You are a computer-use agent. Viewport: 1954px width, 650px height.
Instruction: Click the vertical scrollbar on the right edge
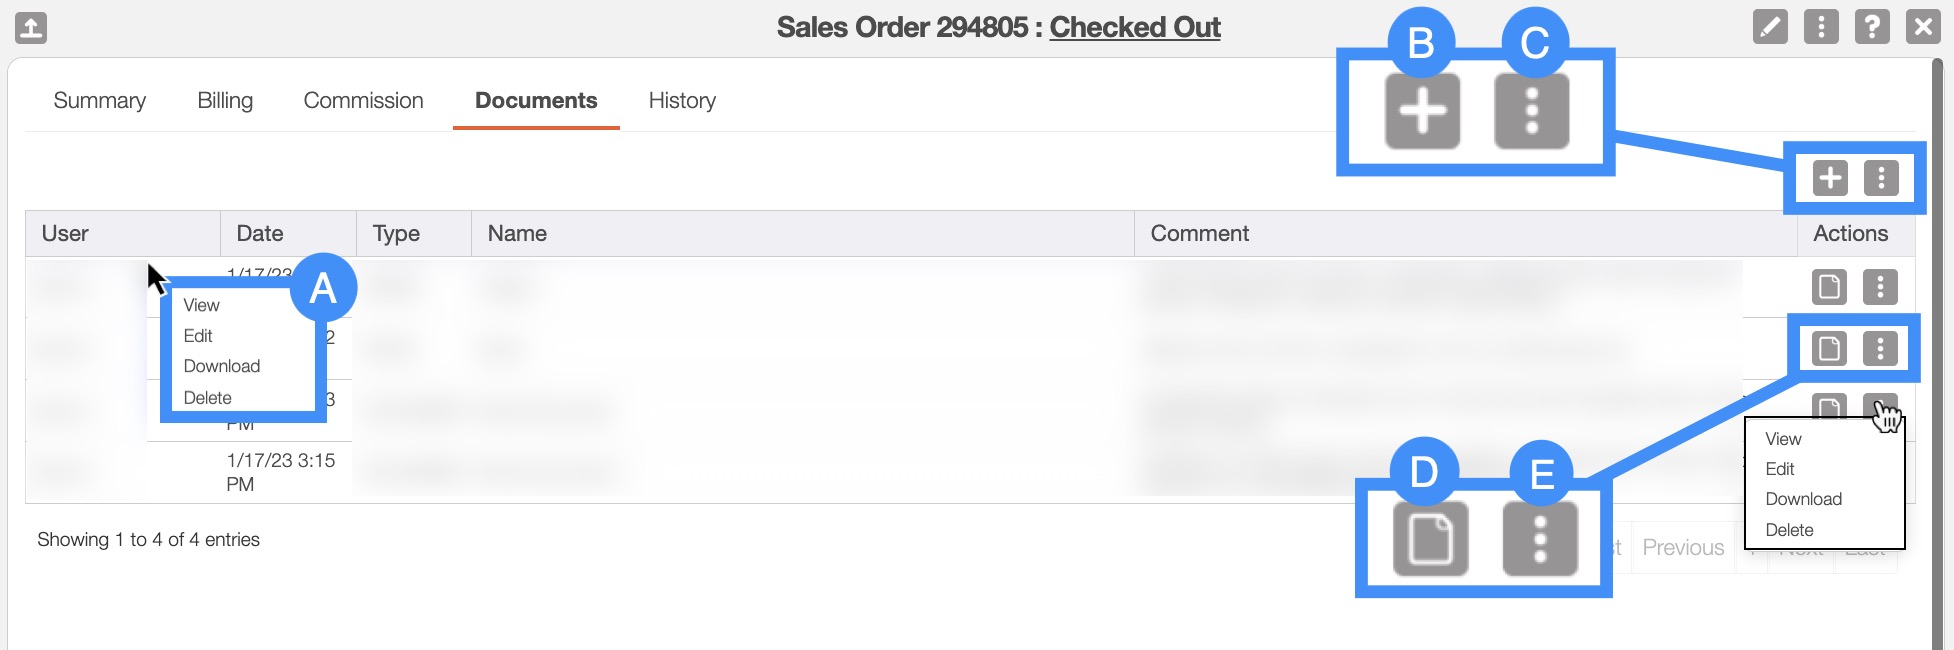click(1937, 350)
